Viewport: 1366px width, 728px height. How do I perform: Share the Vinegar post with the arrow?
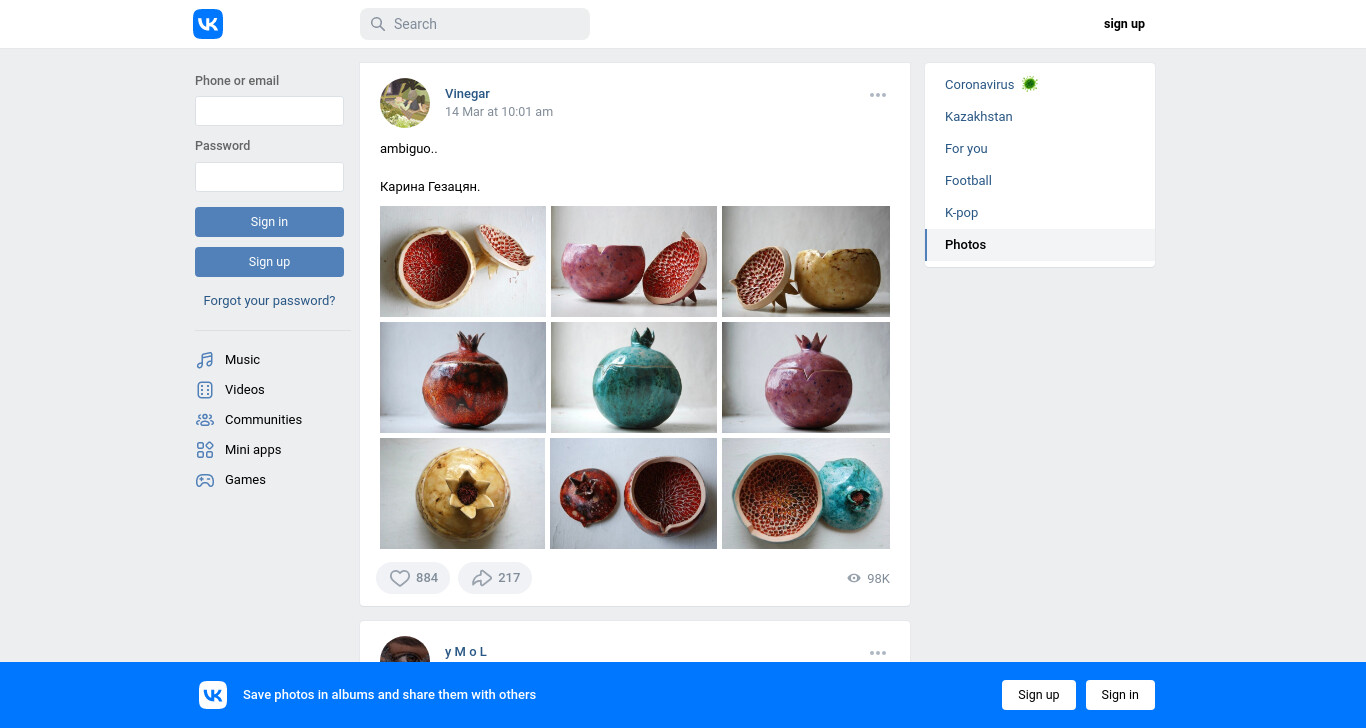[x=495, y=578]
